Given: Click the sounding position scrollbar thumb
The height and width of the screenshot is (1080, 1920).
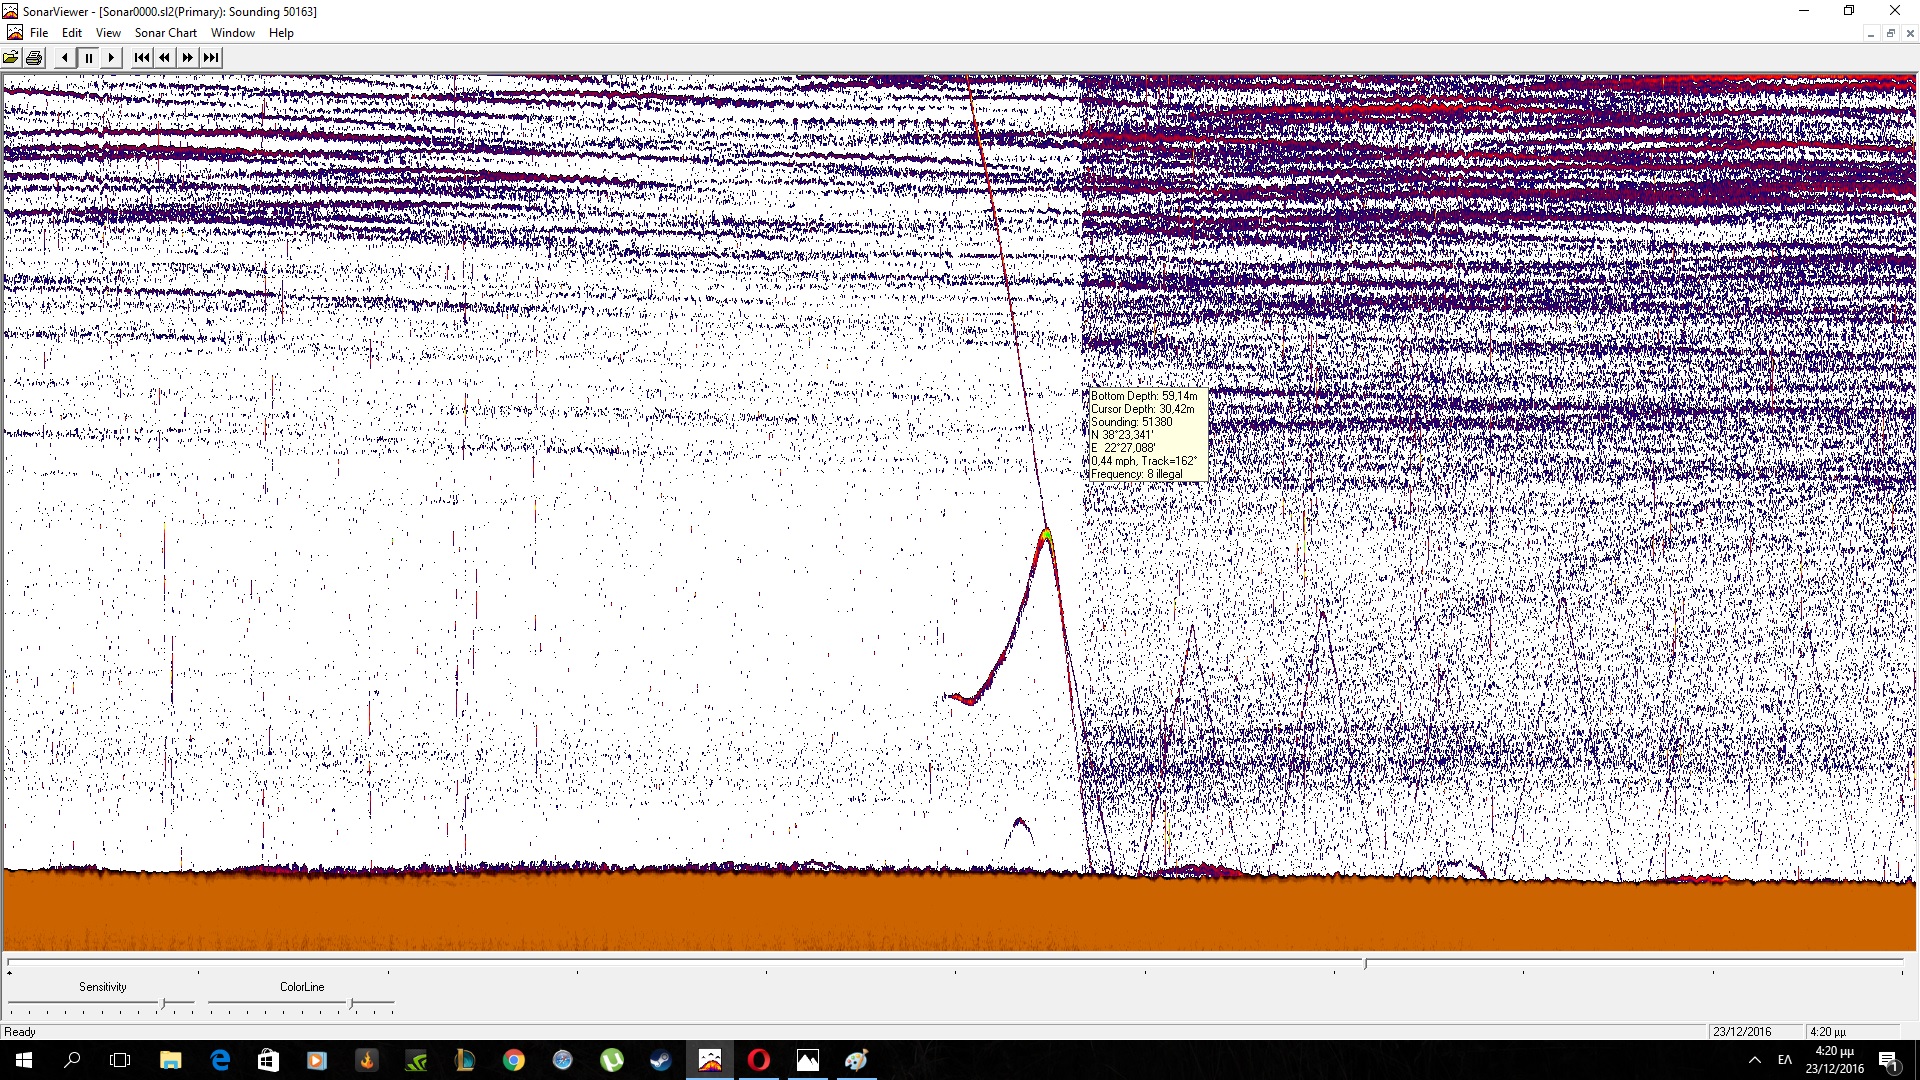Looking at the screenshot, I should 1365,964.
